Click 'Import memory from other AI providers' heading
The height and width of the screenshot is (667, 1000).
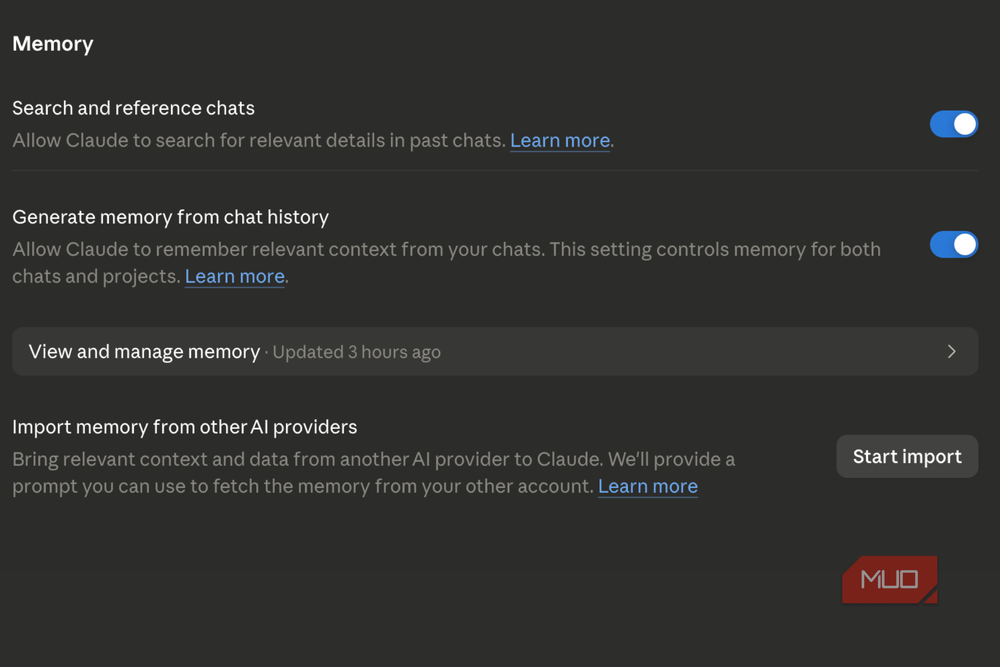click(x=184, y=427)
